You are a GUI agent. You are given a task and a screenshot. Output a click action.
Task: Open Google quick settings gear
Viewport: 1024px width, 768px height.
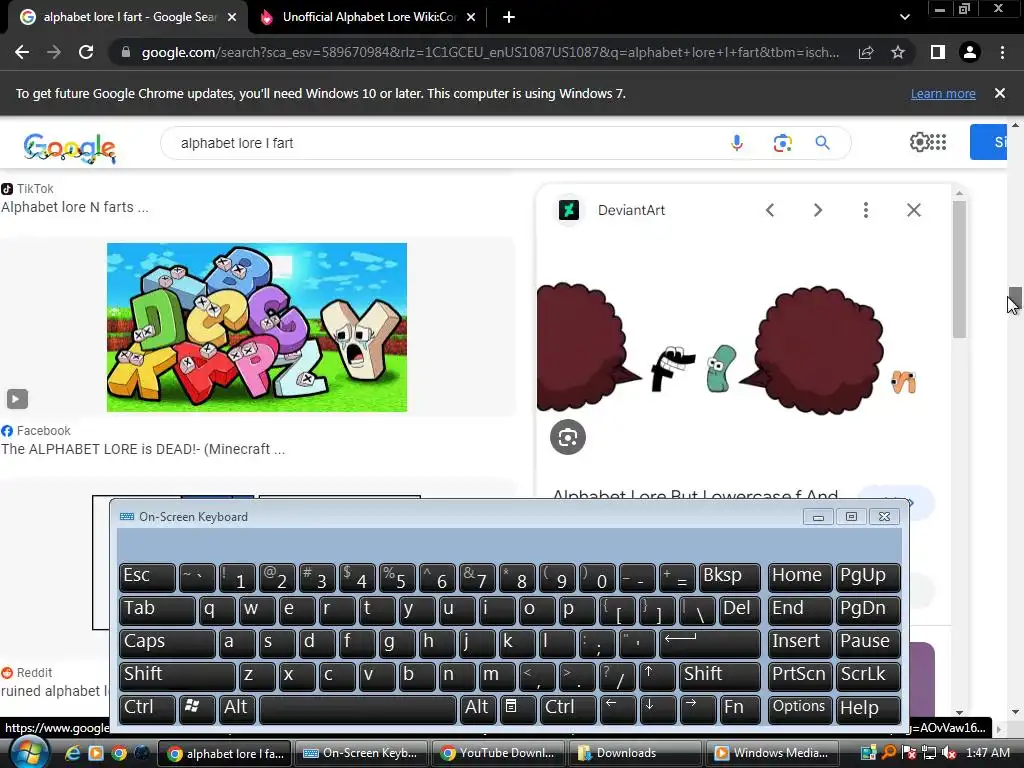pyautogui.click(x=920, y=142)
